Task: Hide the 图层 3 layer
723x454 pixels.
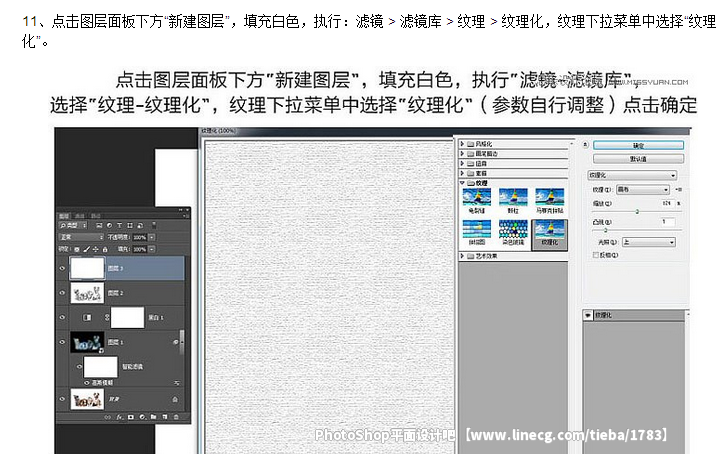Action: (x=62, y=268)
